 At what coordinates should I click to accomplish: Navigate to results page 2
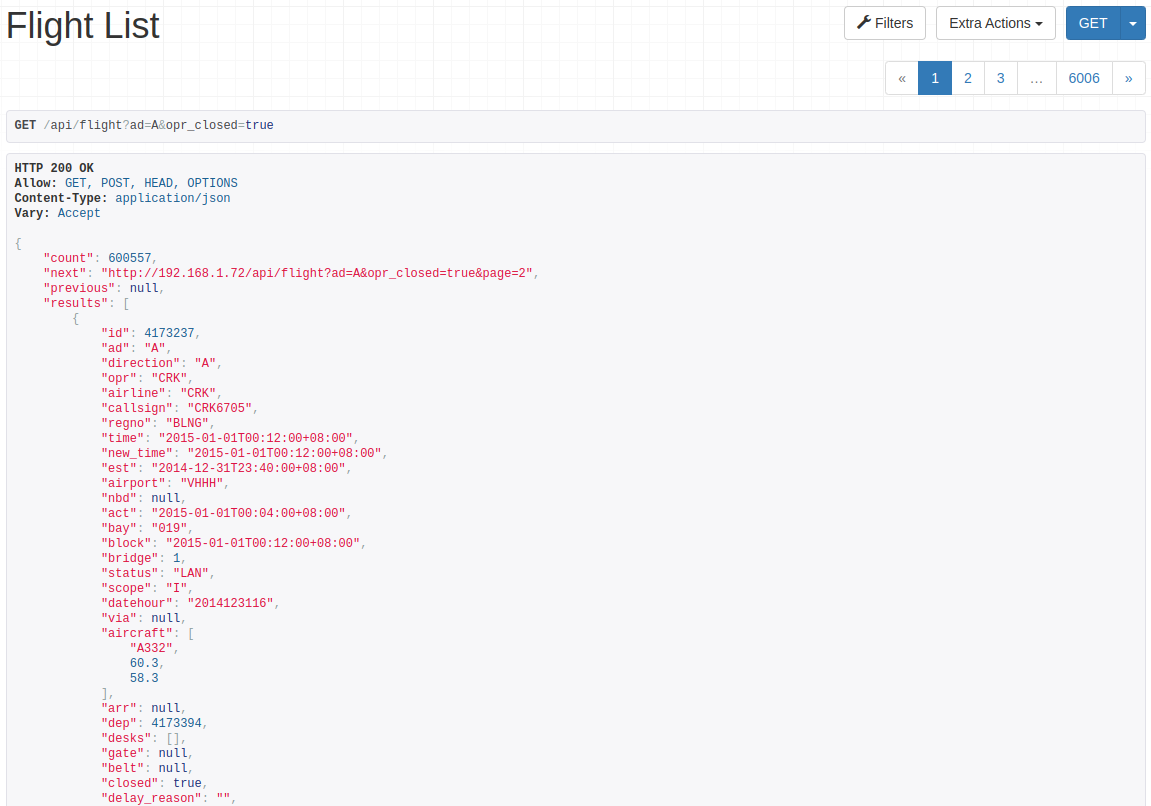[x=967, y=77]
